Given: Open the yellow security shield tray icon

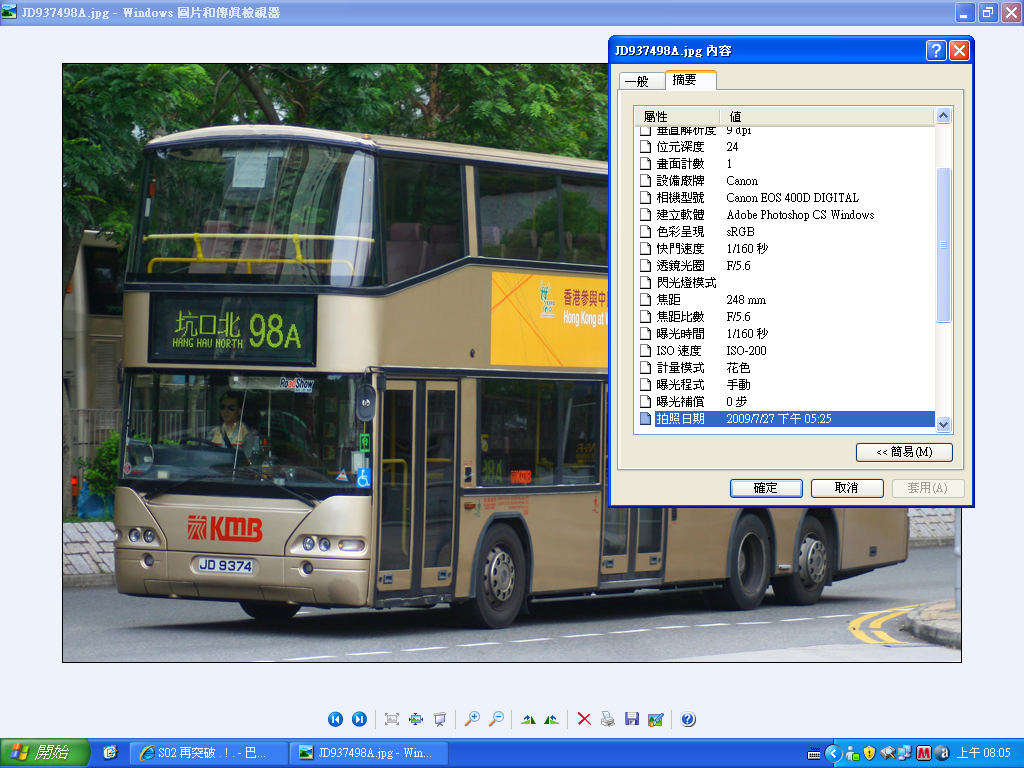Looking at the screenshot, I should [x=869, y=754].
